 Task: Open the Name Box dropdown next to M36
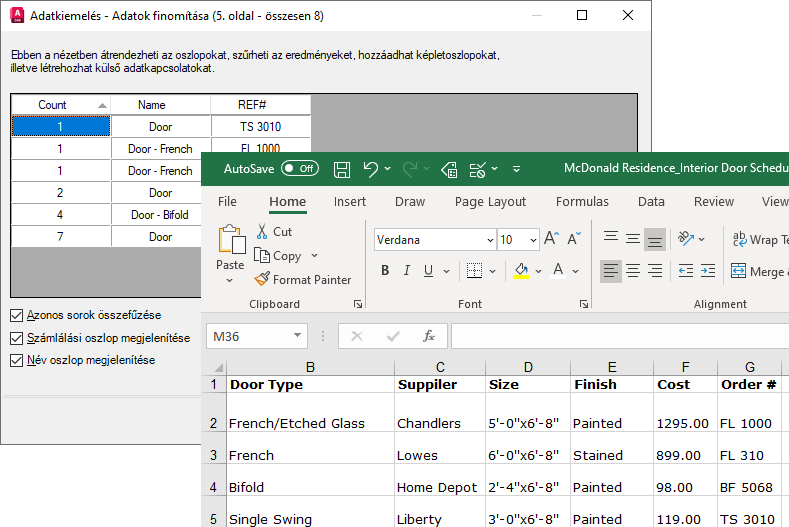[297, 336]
